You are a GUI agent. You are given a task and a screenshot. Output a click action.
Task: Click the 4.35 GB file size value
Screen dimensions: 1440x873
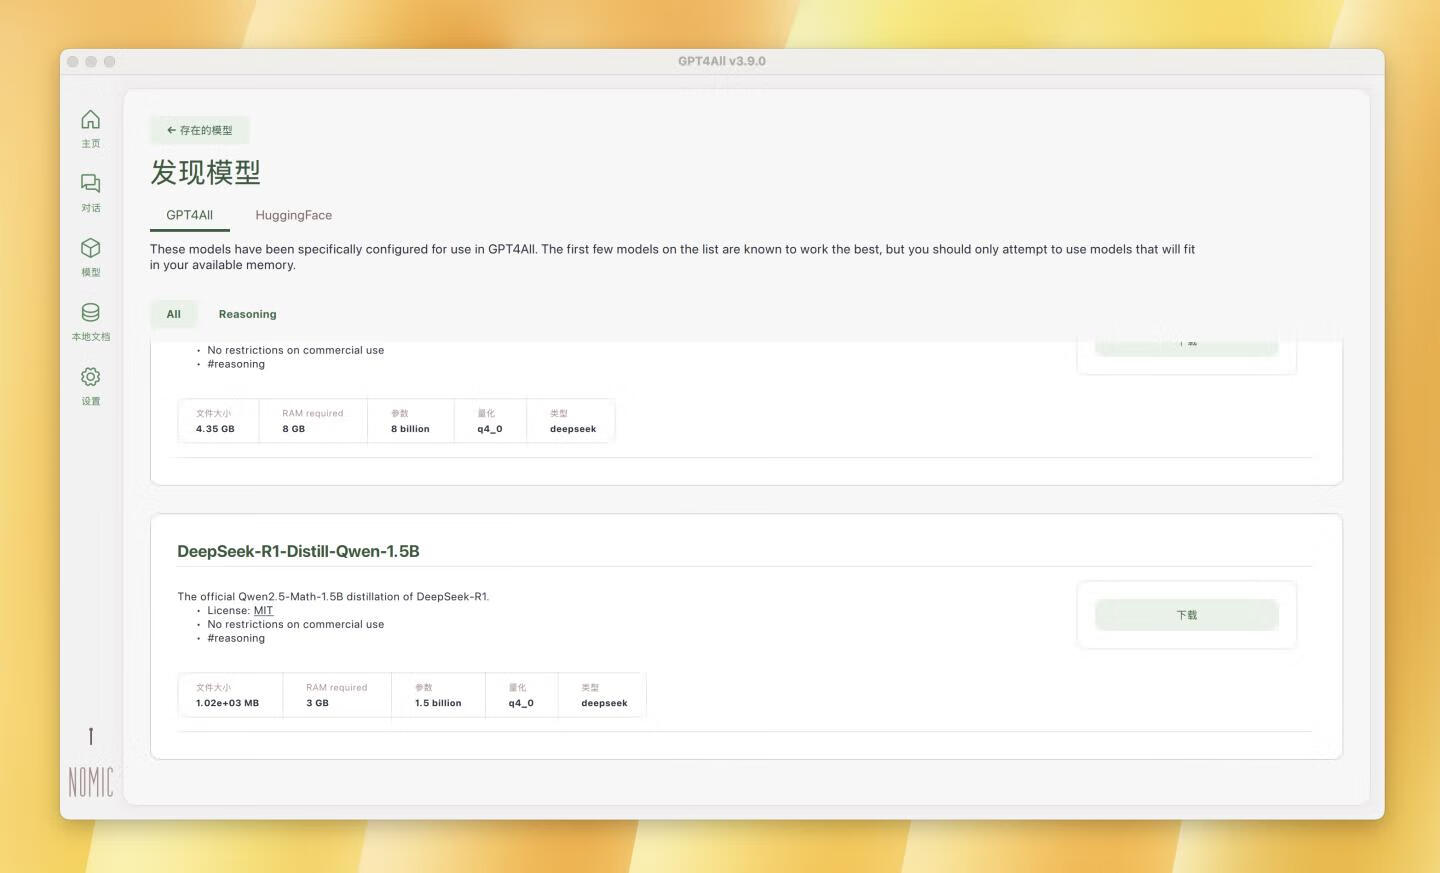pos(215,429)
